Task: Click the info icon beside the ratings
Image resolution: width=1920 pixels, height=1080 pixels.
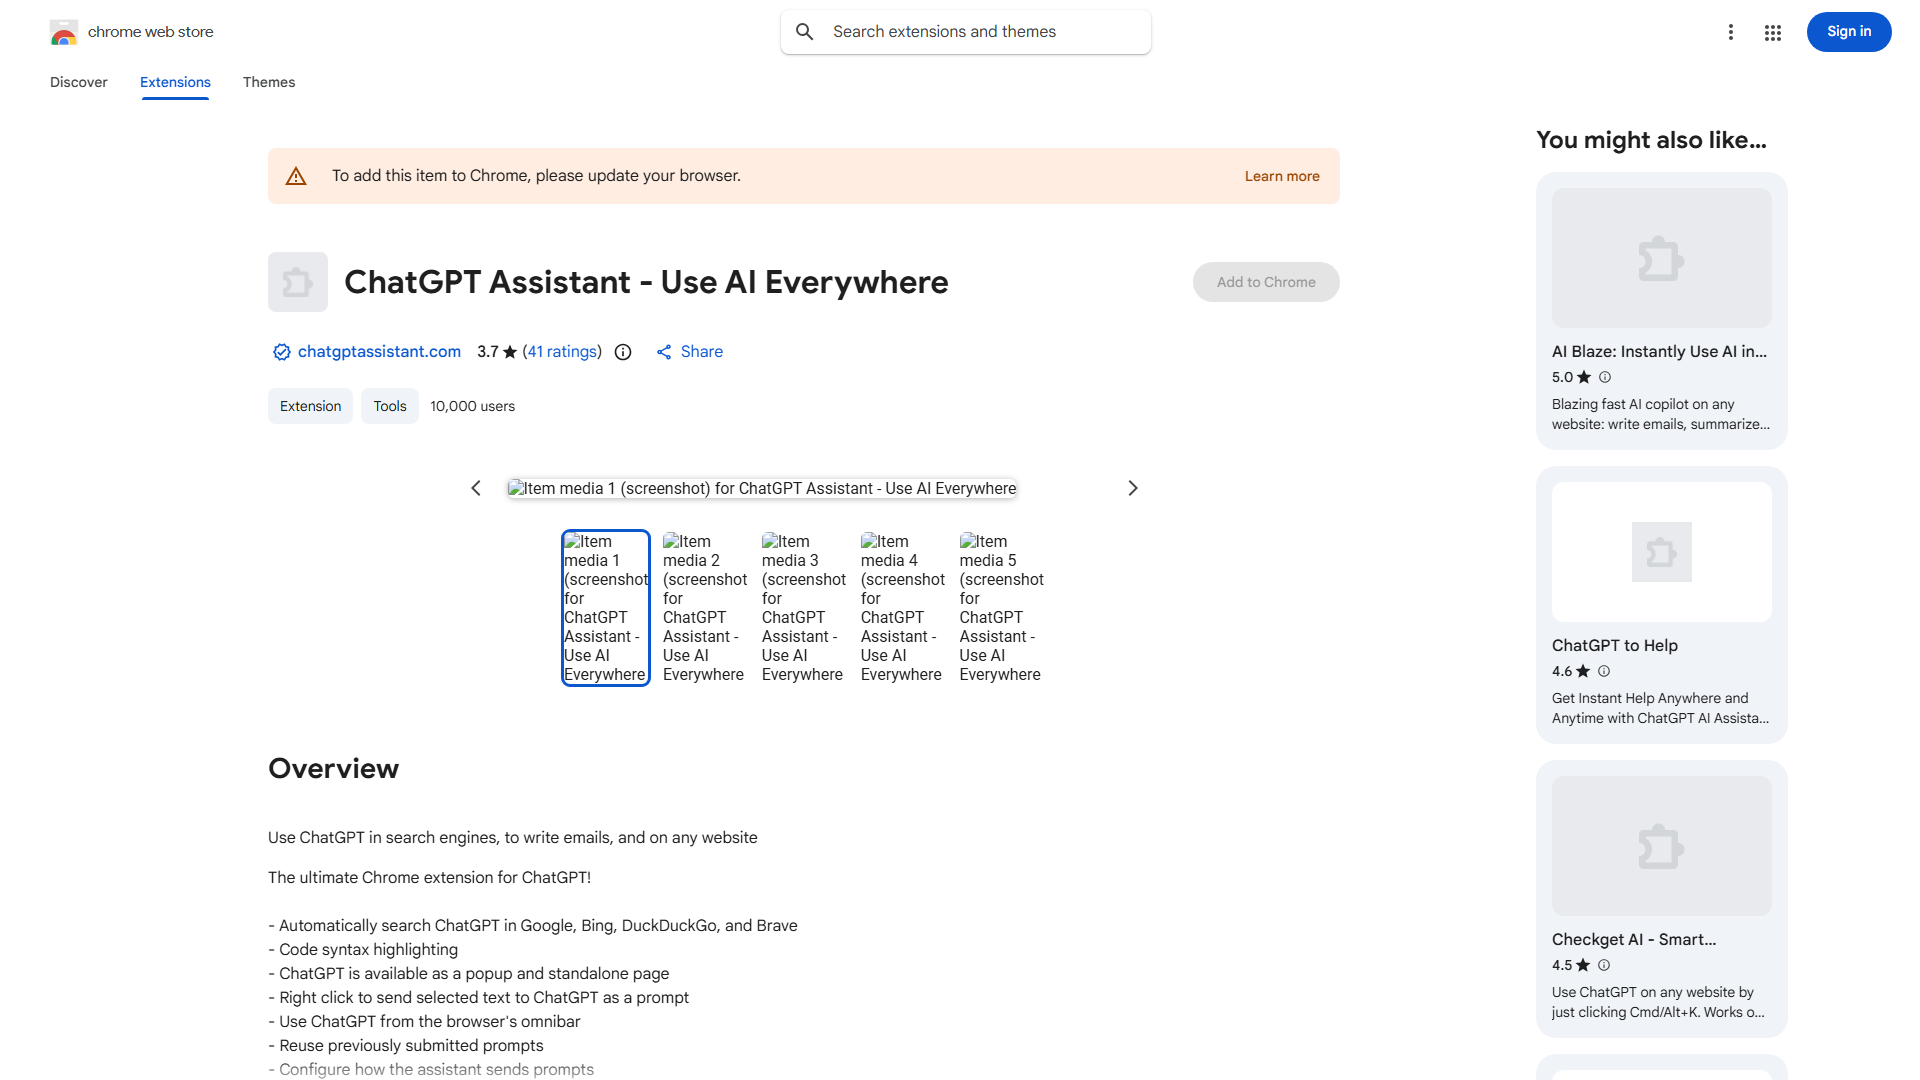Action: [x=623, y=352]
